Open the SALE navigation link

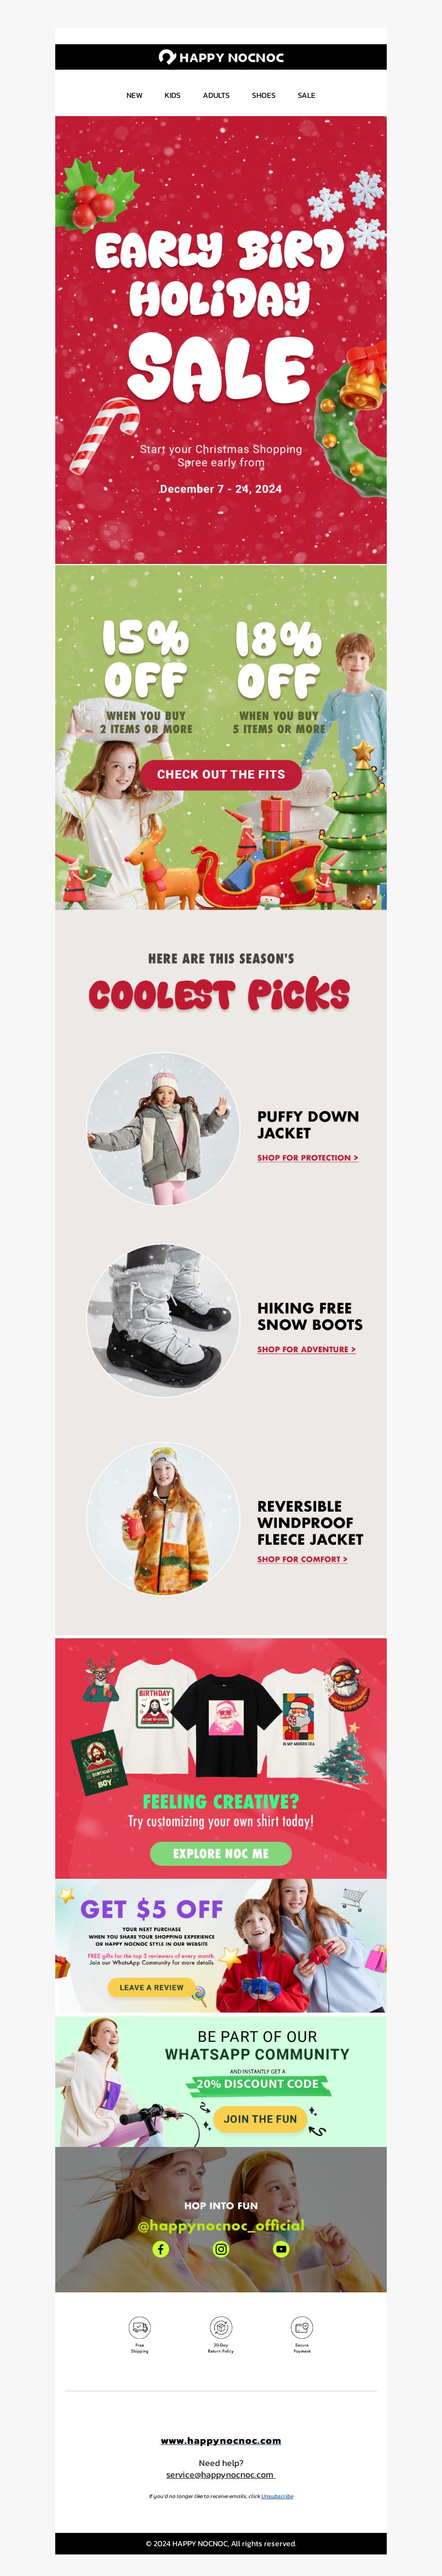coord(306,96)
